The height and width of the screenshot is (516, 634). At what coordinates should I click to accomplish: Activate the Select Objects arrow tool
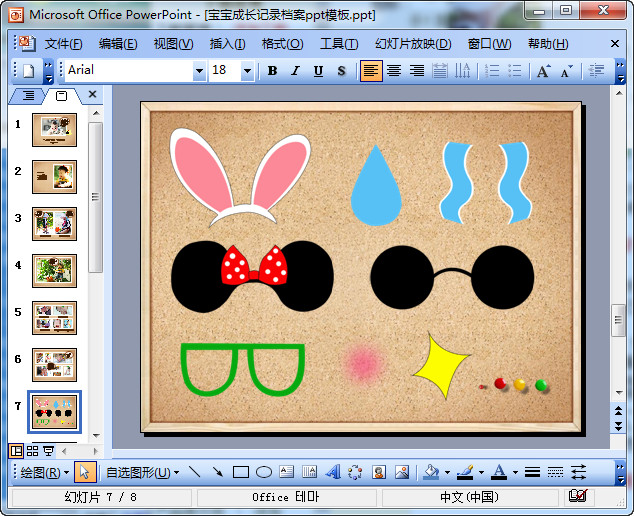[x=85, y=472]
